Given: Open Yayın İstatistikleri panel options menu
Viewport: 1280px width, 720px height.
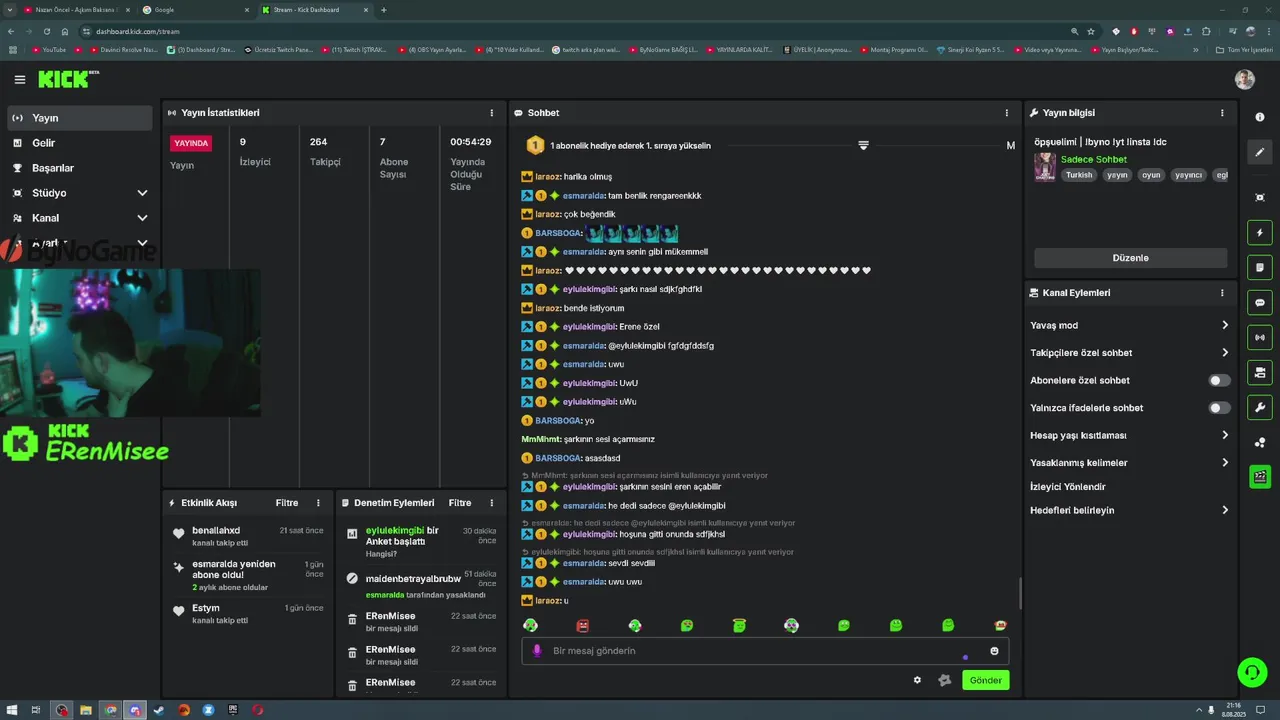Looking at the screenshot, I should [x=491, y=113].
